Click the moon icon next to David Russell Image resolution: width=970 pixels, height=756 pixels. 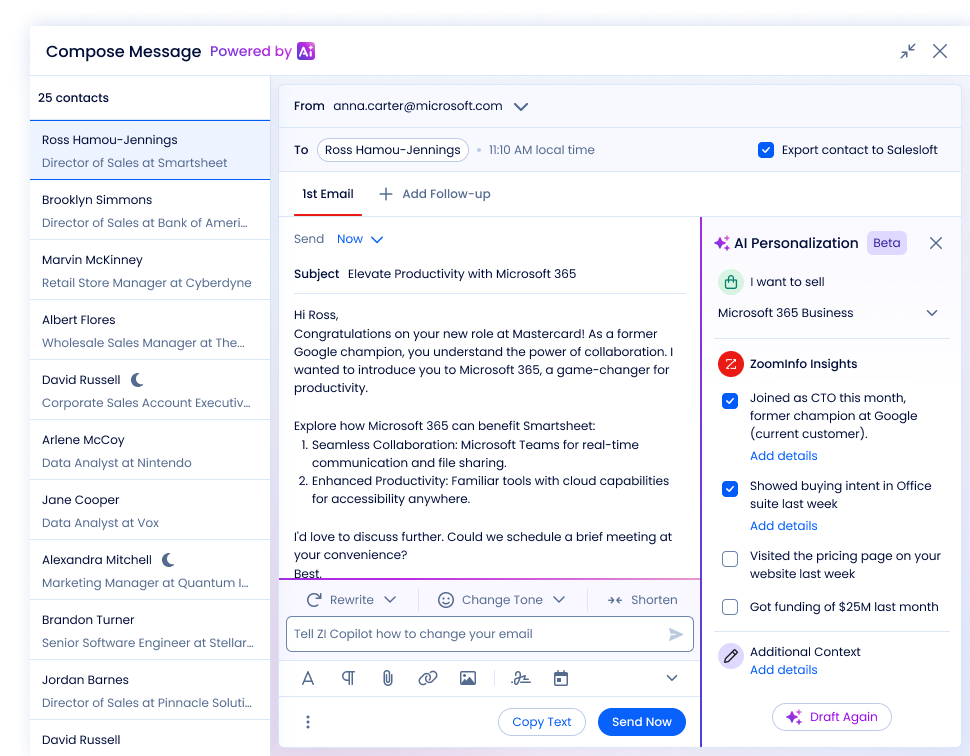click(x=137, y=380)
